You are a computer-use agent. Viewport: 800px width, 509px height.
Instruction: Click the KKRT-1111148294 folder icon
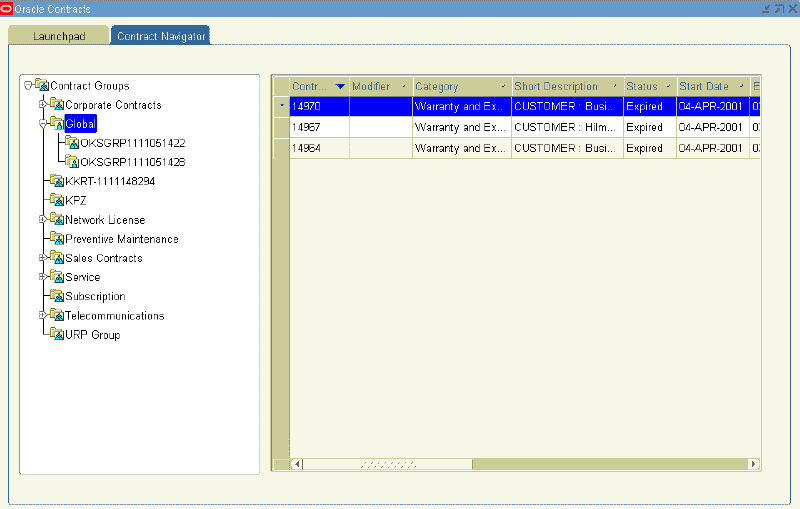[x=57, y=181]
